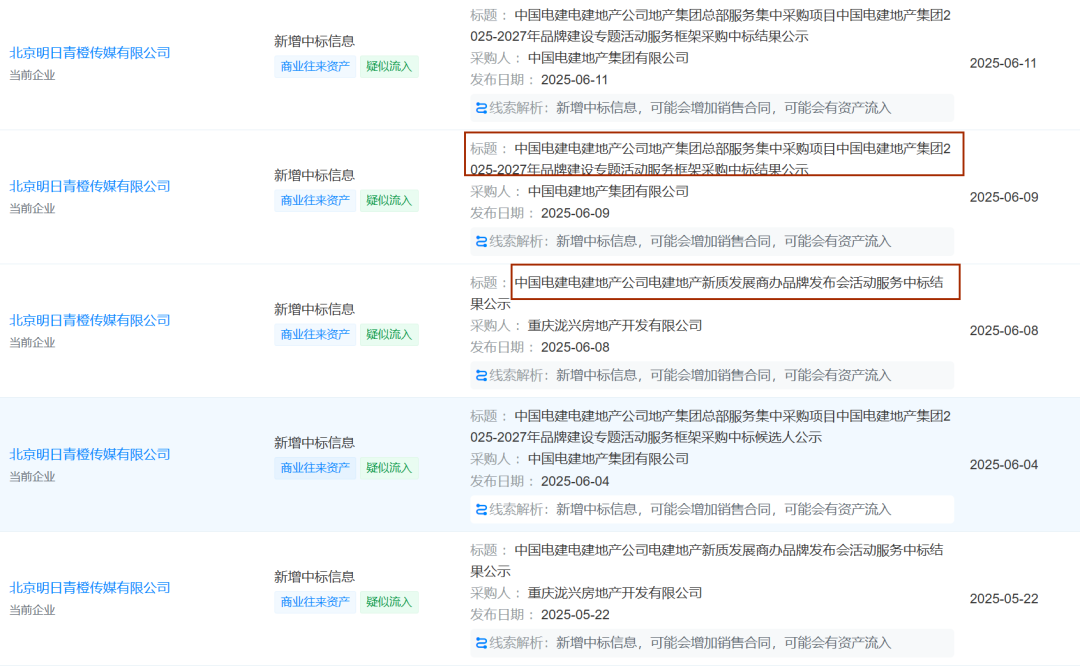The image size is (1080, 669).
Task: Select 新增中标信息 label in the 2025-06-11 row
Action: (314, 41)
